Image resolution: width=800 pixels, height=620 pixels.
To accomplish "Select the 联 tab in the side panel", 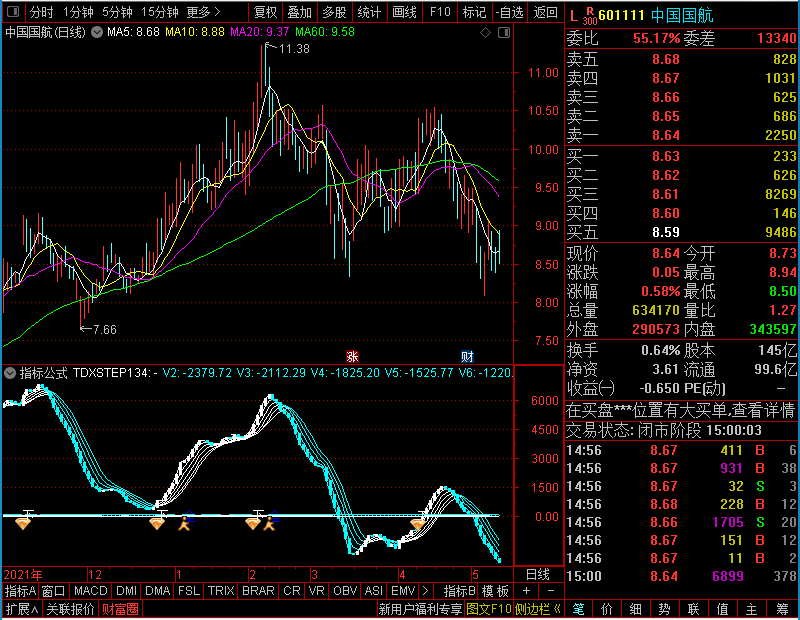I will [693, 609].
